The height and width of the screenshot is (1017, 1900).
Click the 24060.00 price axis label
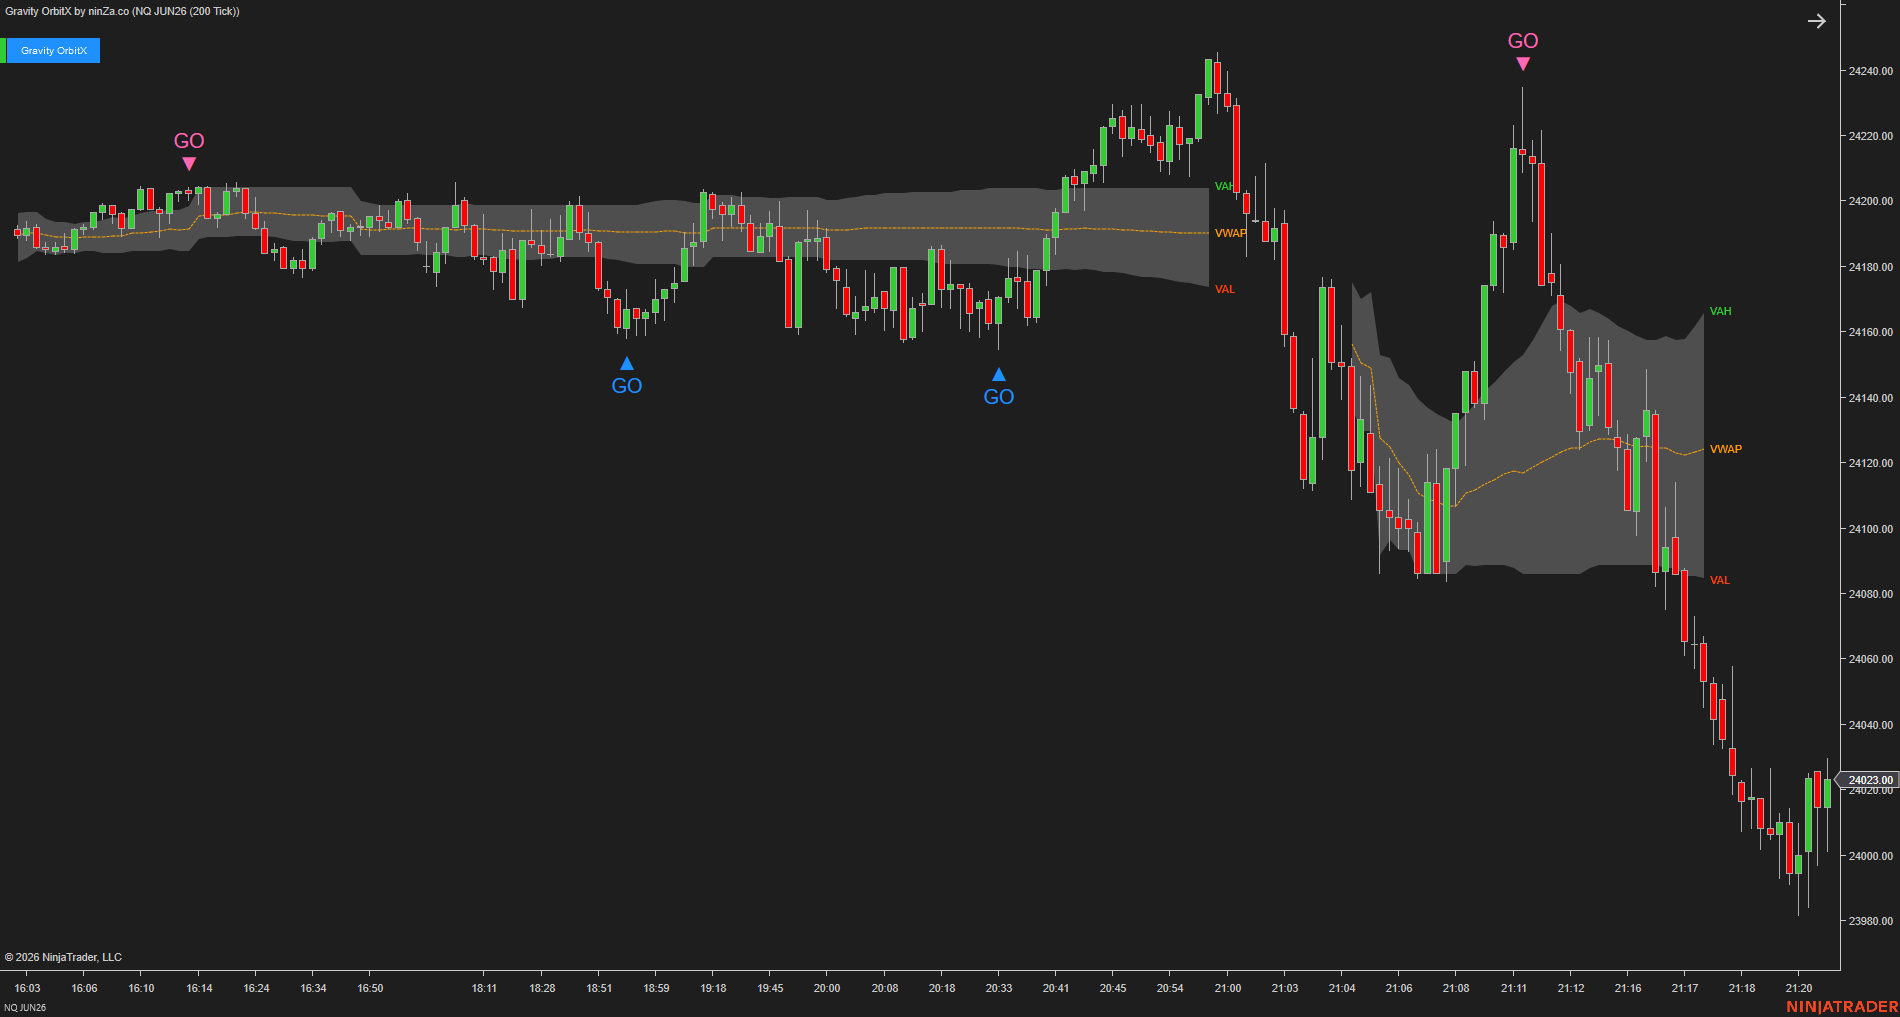pos(1870,659)
